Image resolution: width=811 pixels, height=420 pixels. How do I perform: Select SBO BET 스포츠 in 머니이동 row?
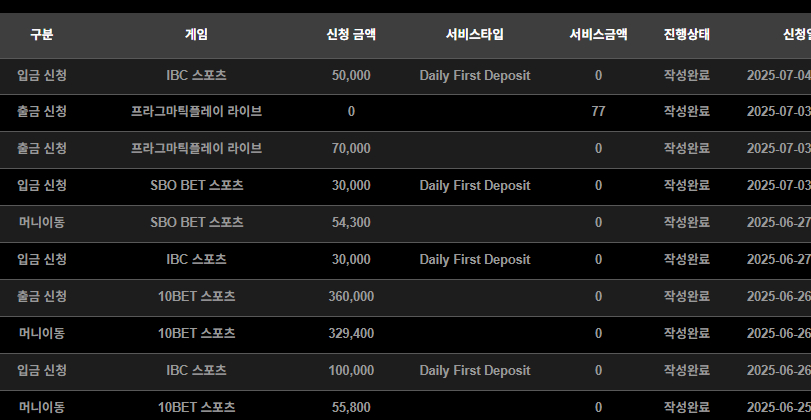click(197, 222)
